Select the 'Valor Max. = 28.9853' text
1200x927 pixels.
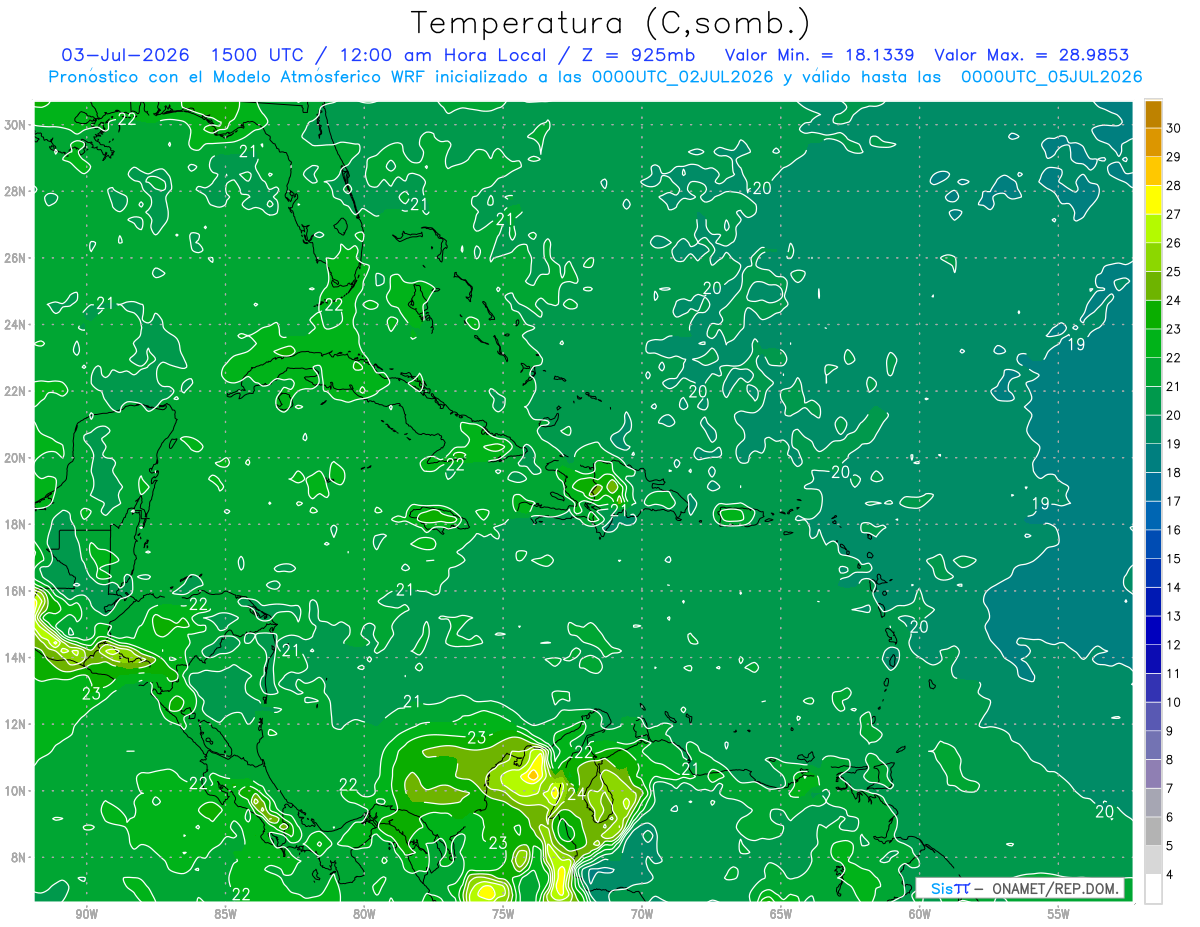pos(1031,55)
